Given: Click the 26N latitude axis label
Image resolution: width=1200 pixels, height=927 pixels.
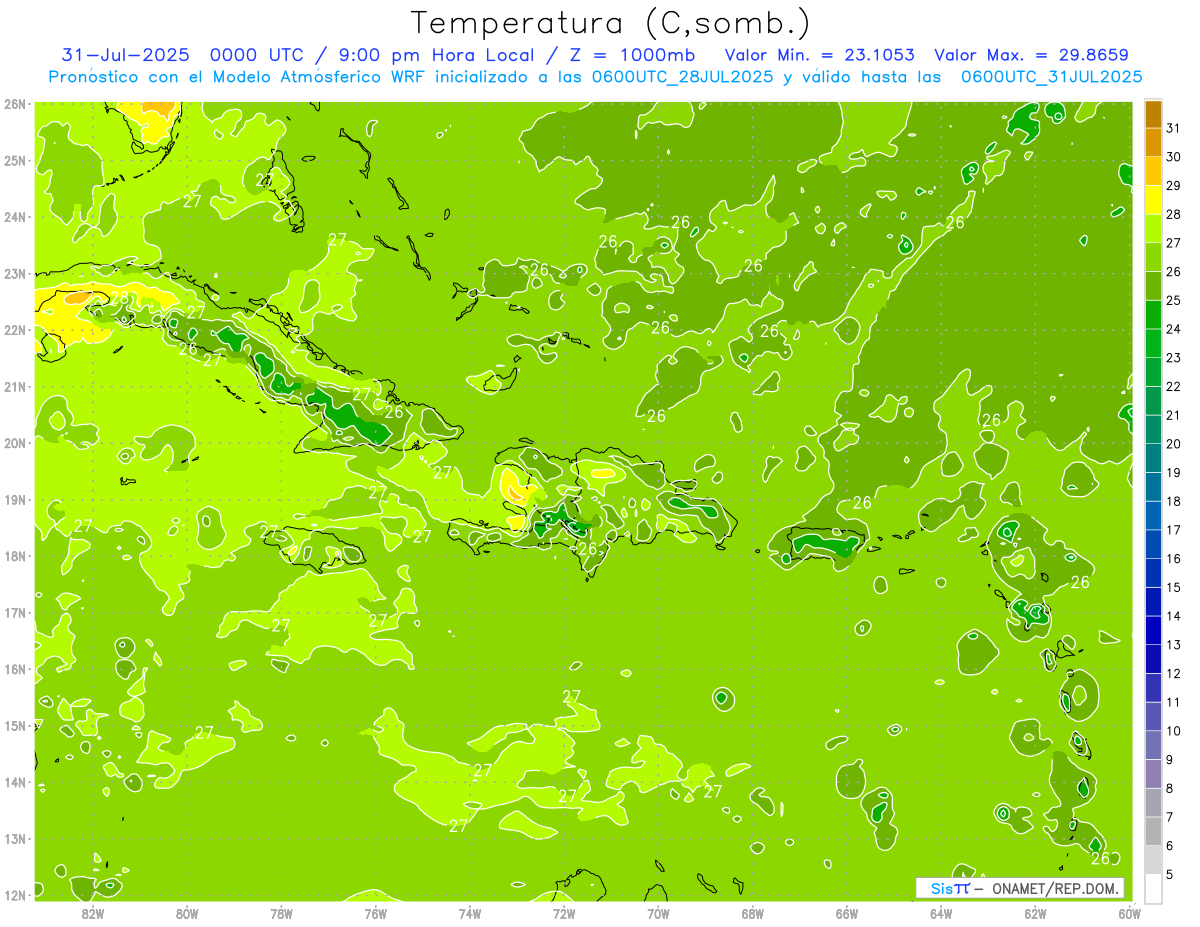Looking at the screenshot, I should click(15, 104).
